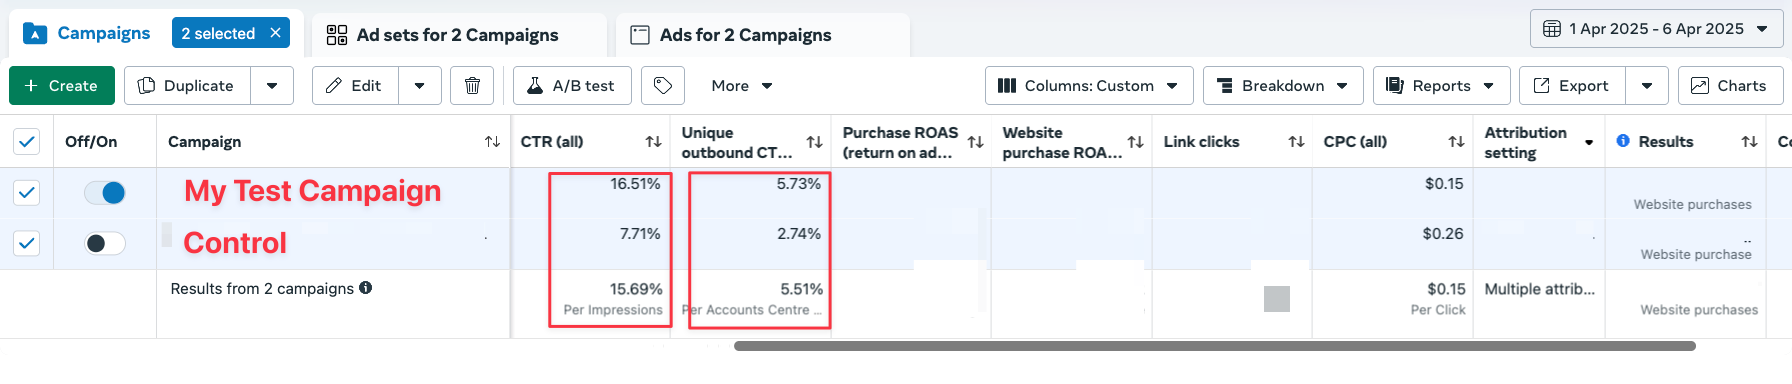Viewport: 1792px width, 384px height.
Task: Click the 2.74% unique outbound CTR cell
Action: click(798, 234)
